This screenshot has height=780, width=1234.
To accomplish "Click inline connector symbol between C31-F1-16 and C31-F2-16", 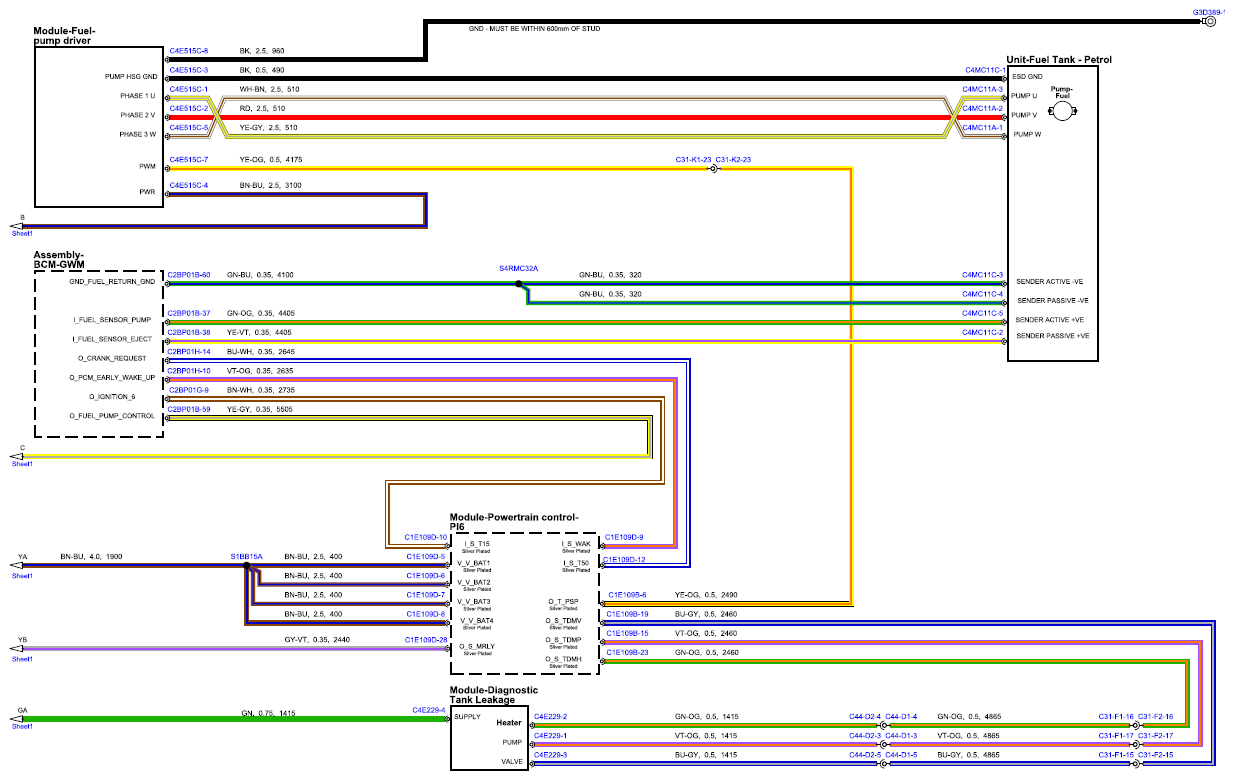I will (x=1136, y=726).
